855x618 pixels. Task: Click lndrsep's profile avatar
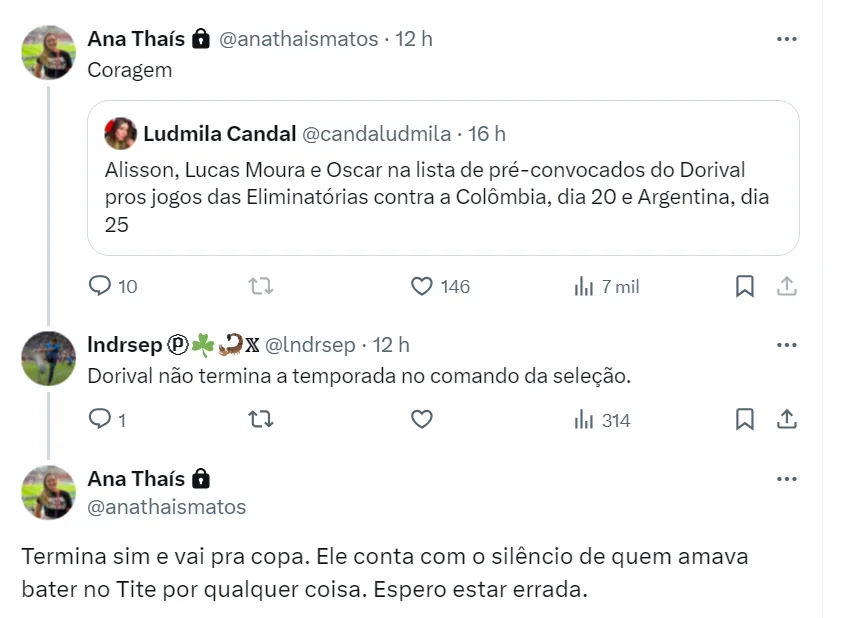point(48,358)
